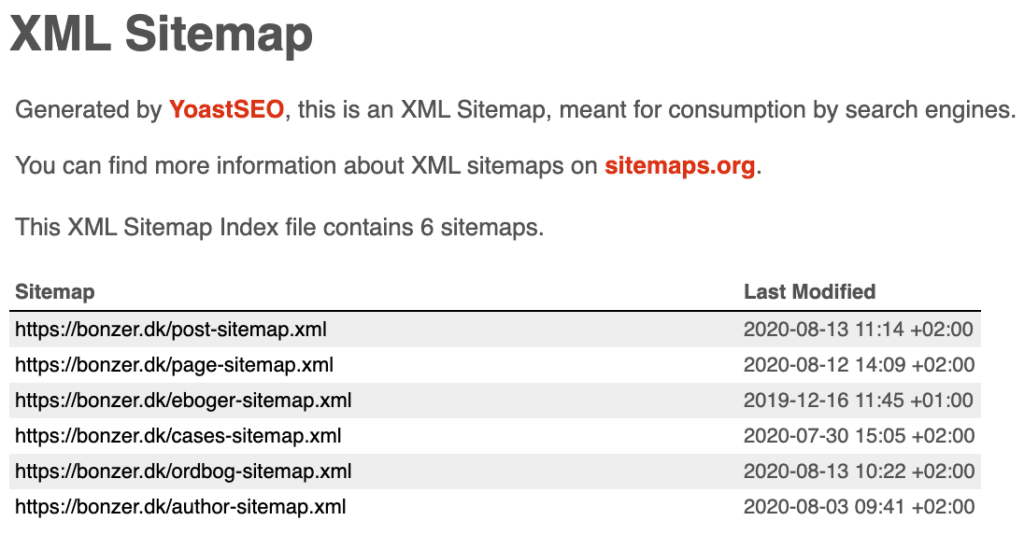Open the post-sitemap.xml URL

click(x=171, y=329)
